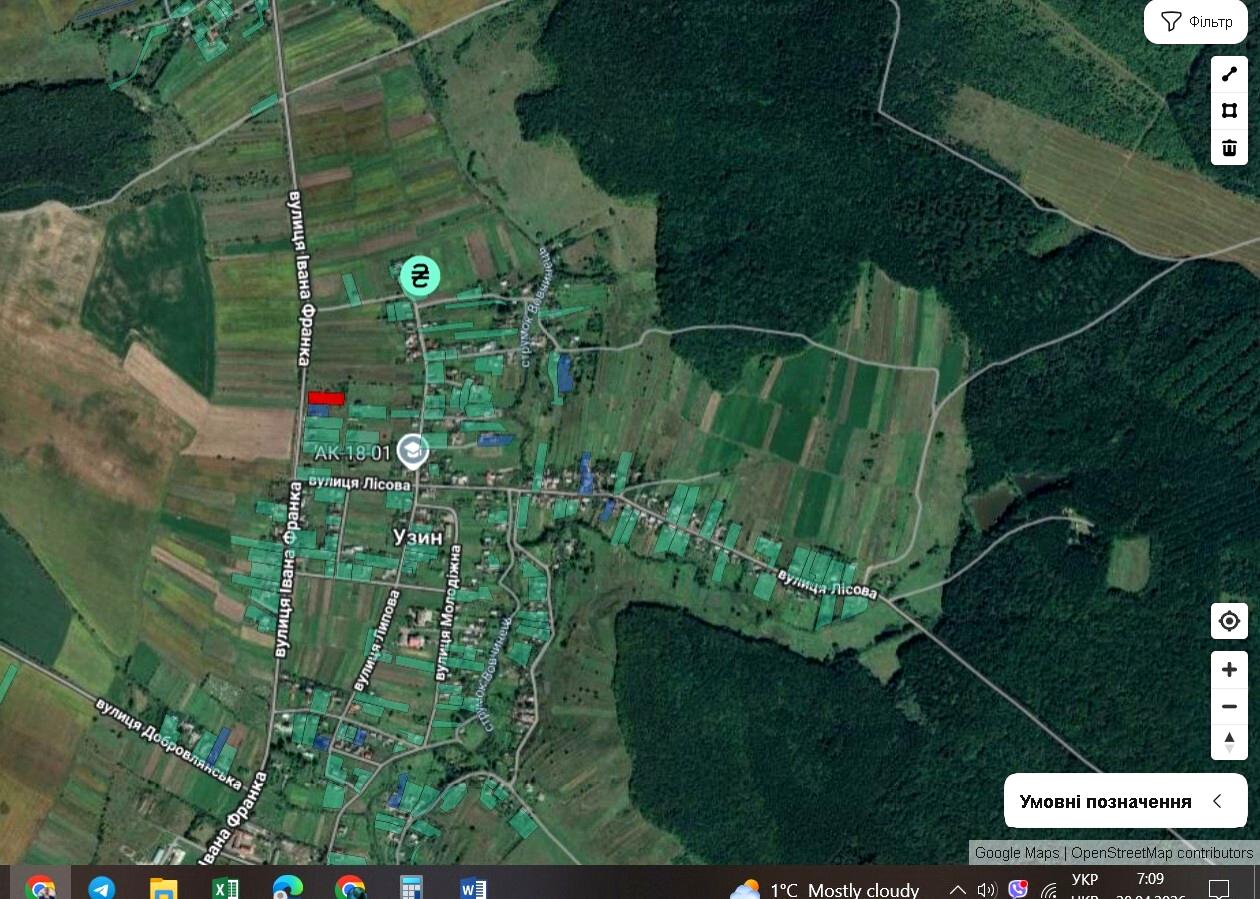Image resolution: width=1260 pixels, height=899 pixels.
Task: Open the Wi-Fi network status icon
Action: click(x=1049, y=889)
